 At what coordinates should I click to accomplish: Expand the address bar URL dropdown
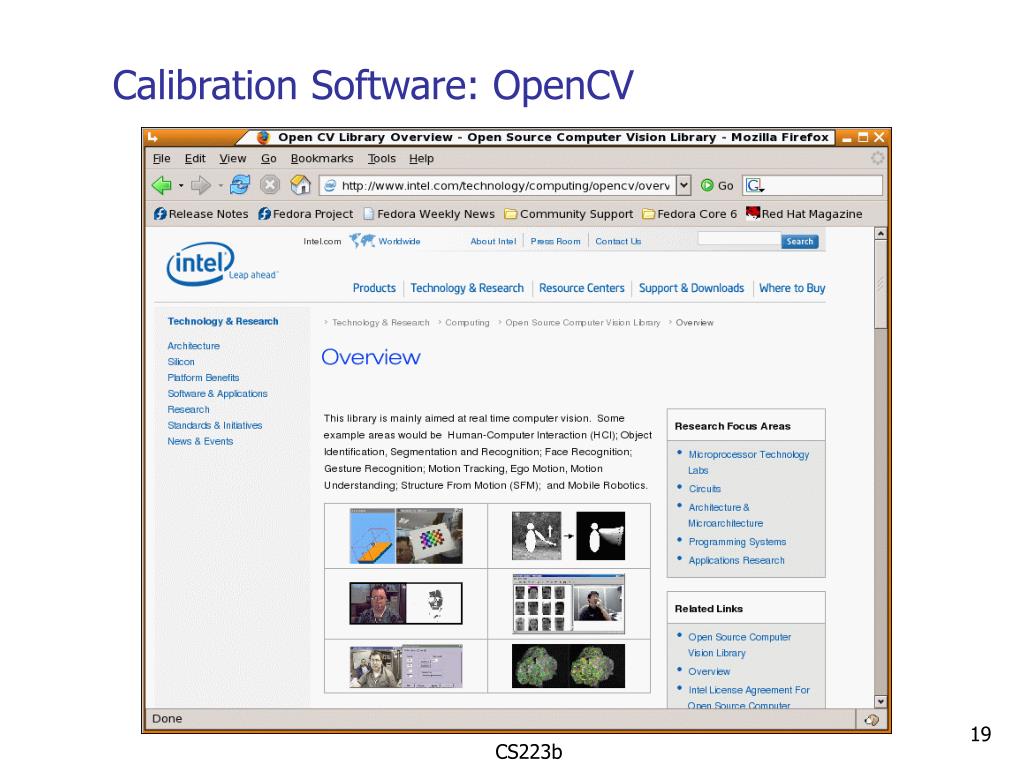(x=683, y=185)
